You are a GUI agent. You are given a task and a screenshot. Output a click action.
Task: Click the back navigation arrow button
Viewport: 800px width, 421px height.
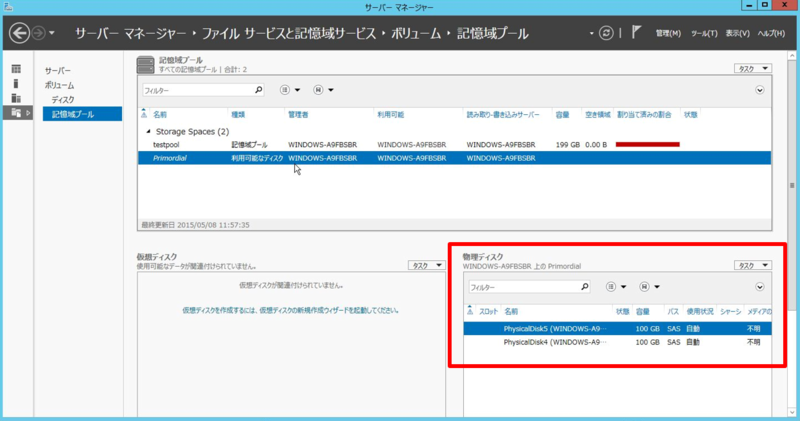click(x=19, y=33)
